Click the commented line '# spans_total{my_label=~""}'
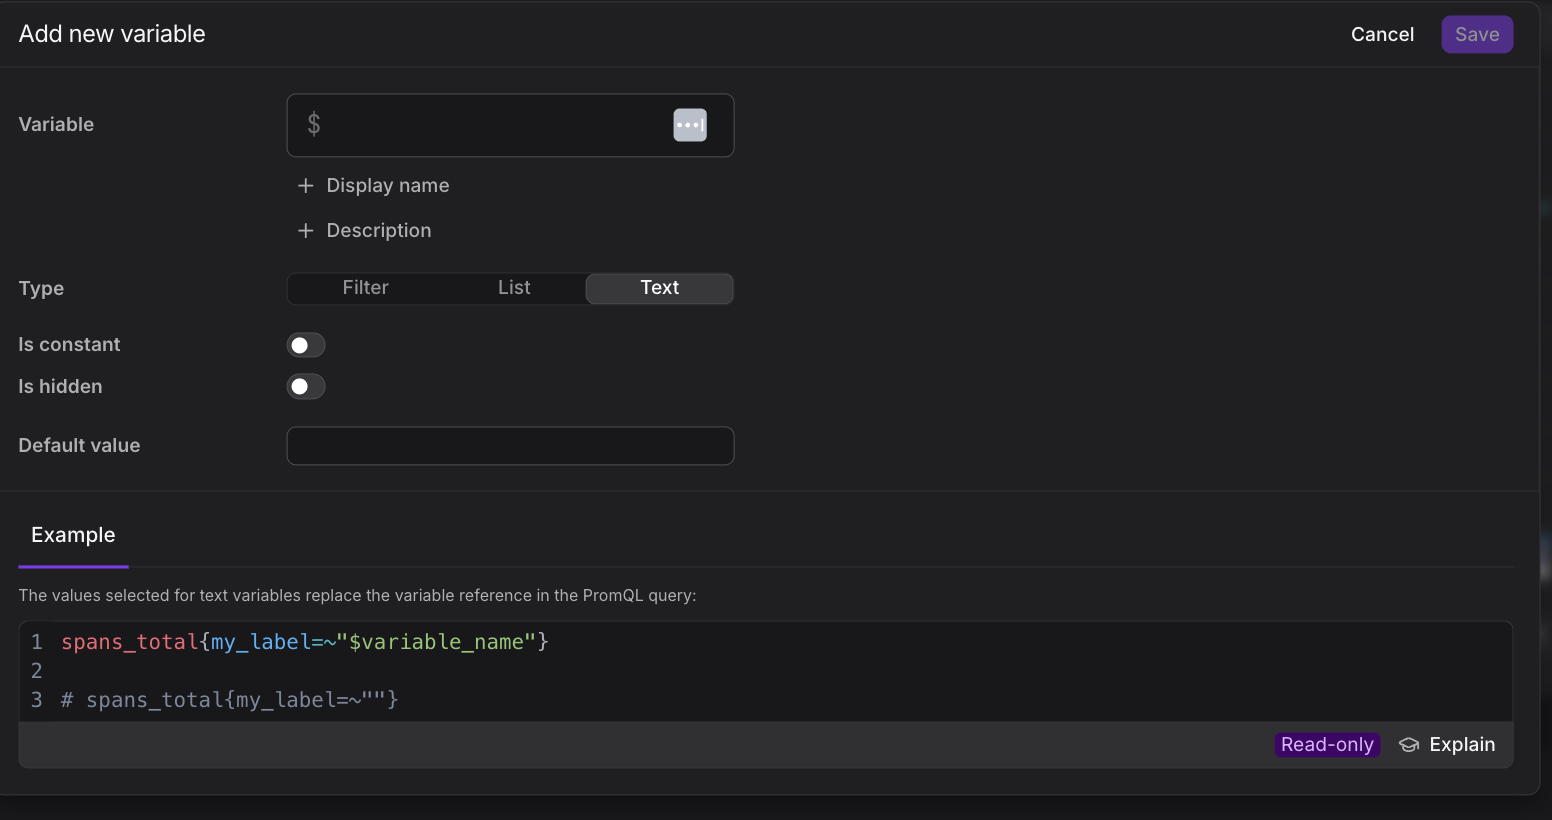This screenshot has width=1552, height=820. point(230,700)
